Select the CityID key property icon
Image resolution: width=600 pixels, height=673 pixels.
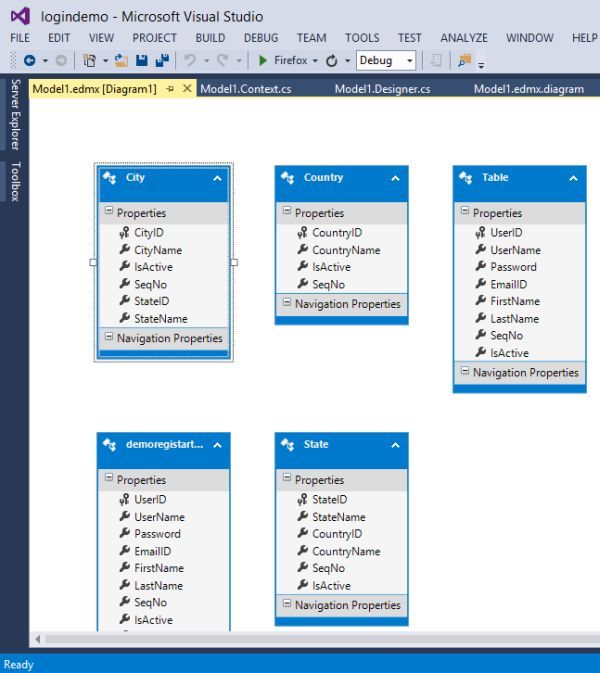(x=124, y=233)
